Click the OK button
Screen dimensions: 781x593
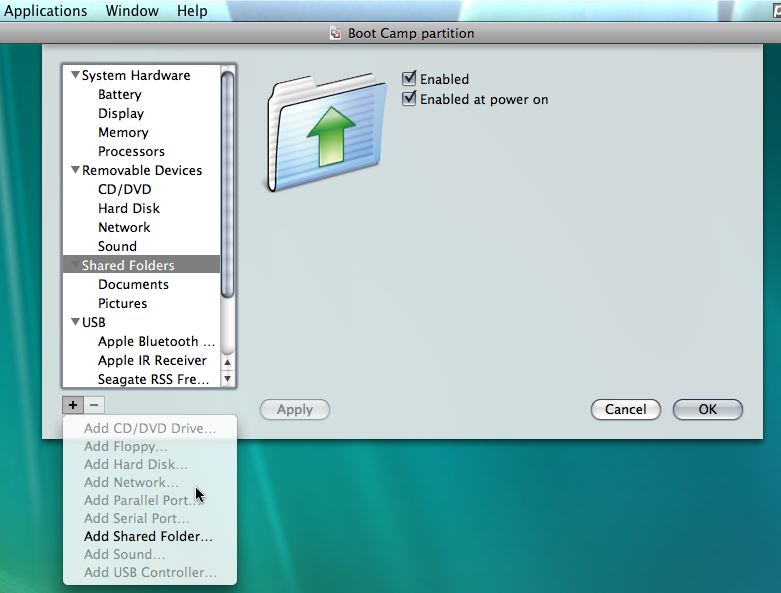pos(708,409)
